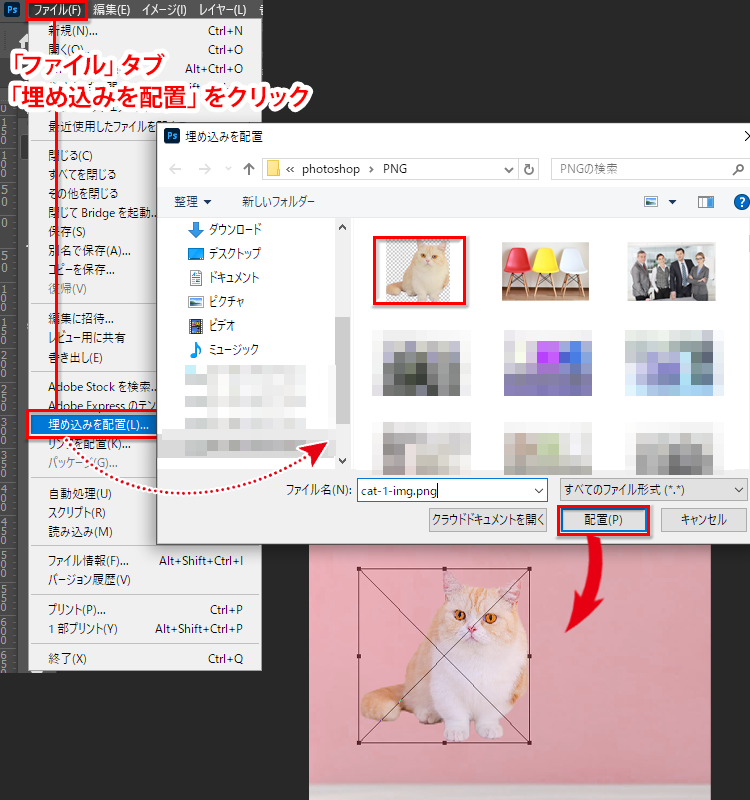This screenshot has height=800, width=750.
Task: Open デスクトップ in sidebar
Action: click(x=224, y=254)
